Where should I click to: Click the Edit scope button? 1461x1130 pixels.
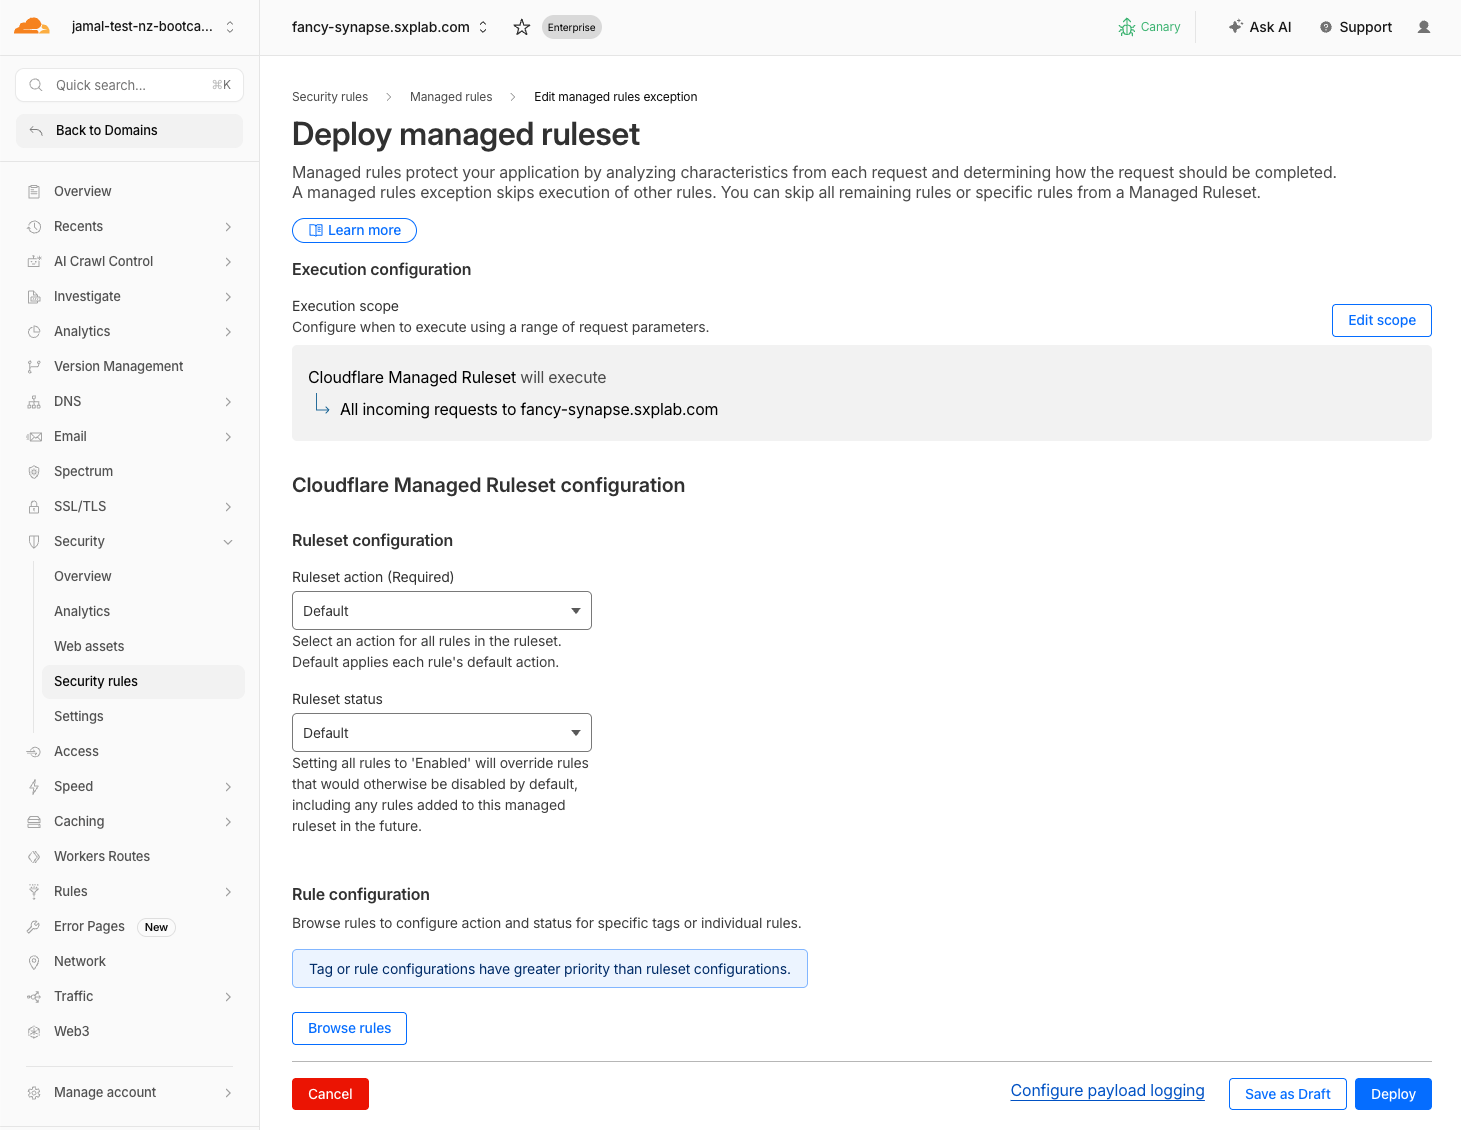tap(1381, 320)
